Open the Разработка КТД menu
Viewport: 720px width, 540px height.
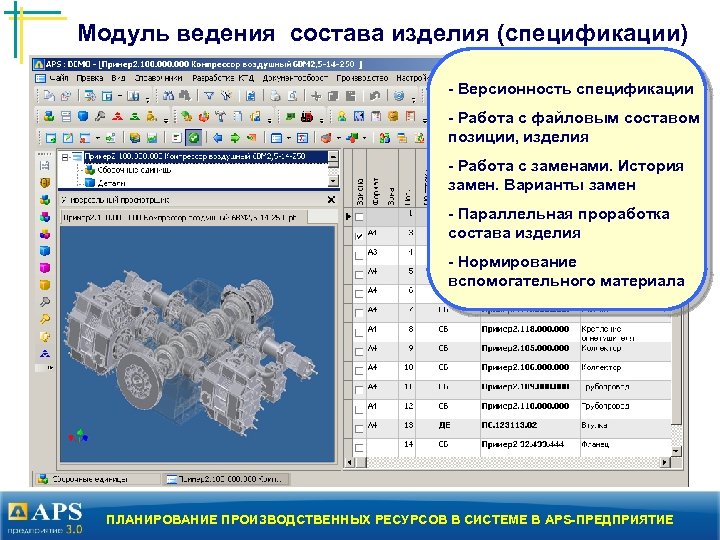[x=223, y=78]
